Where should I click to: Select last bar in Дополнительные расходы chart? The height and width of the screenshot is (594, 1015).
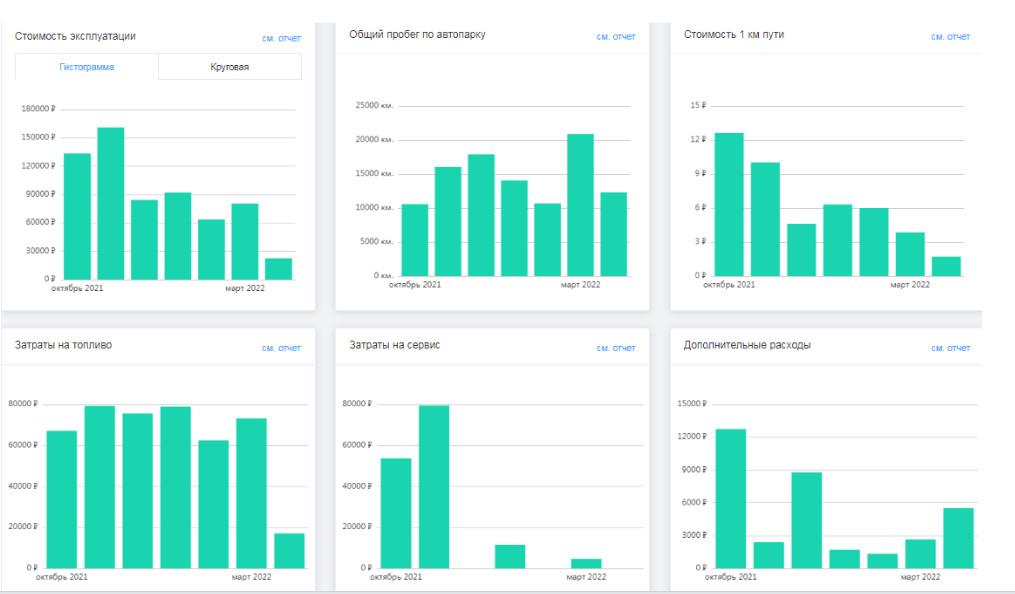point(959,538)
